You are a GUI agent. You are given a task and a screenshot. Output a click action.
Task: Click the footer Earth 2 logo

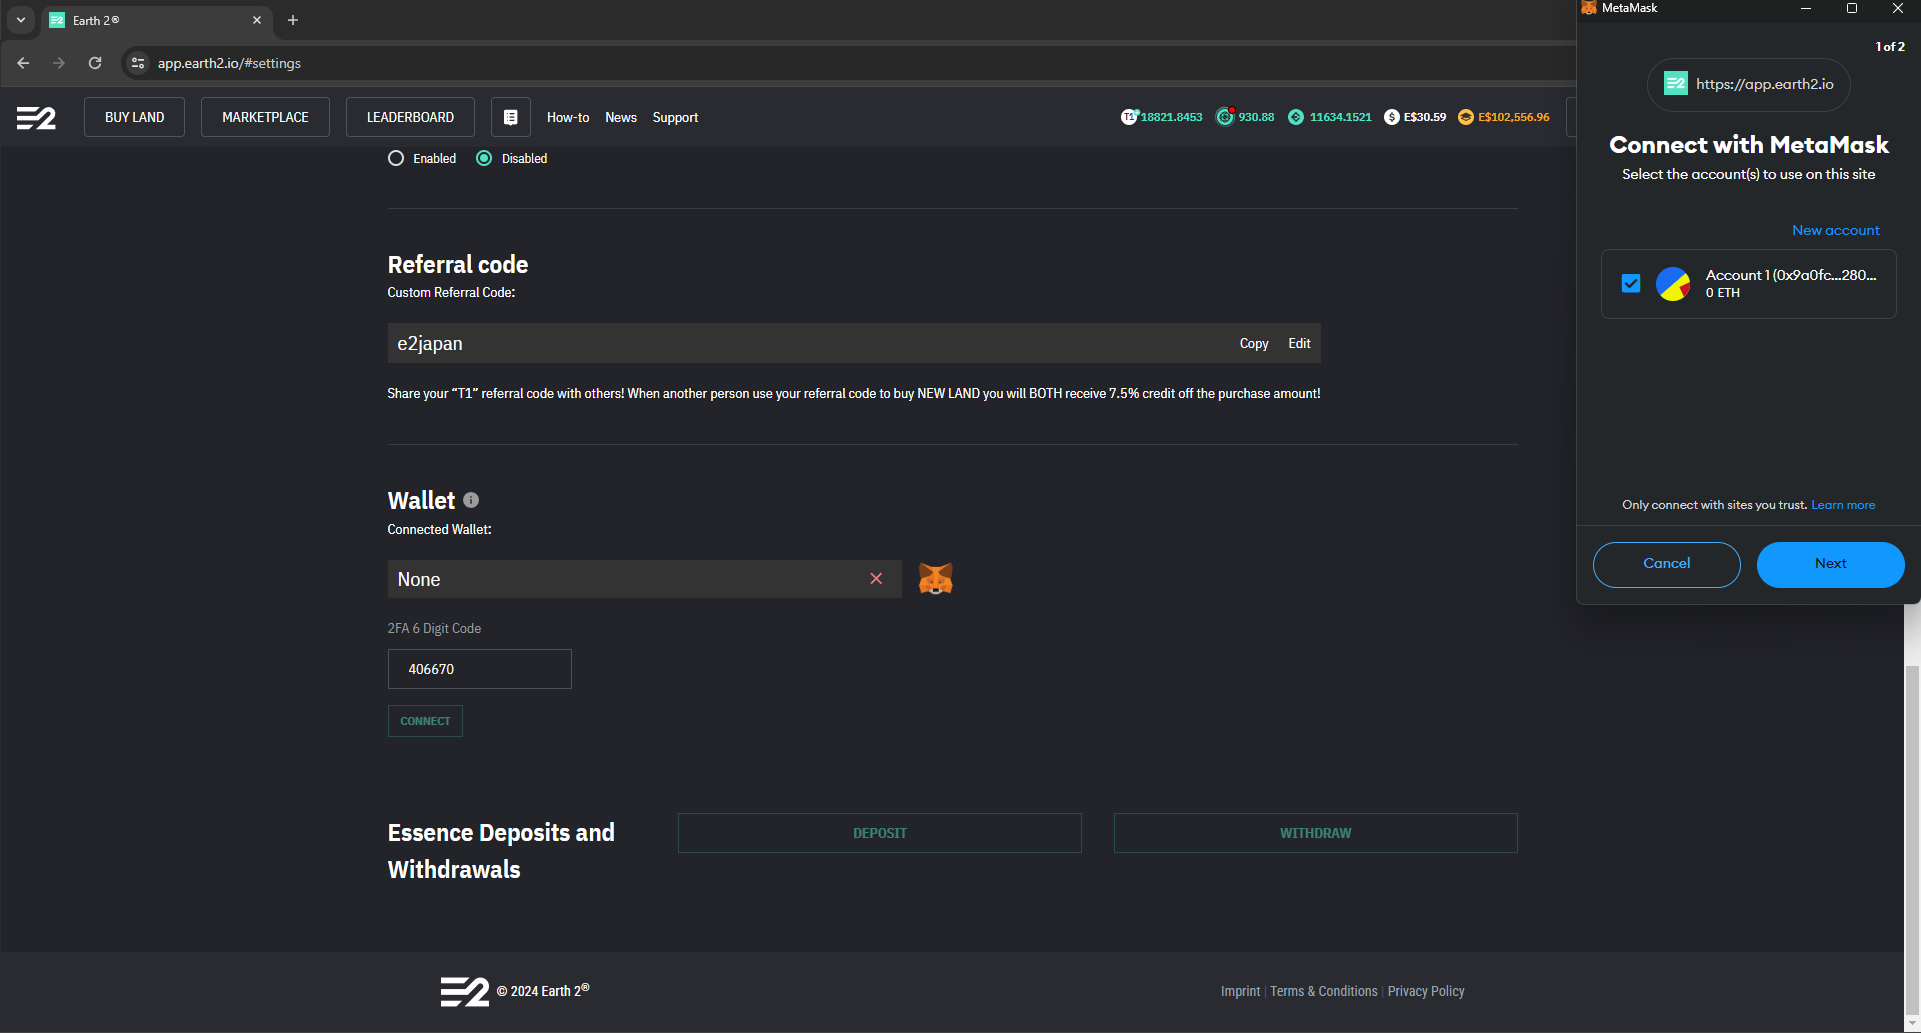465,991
